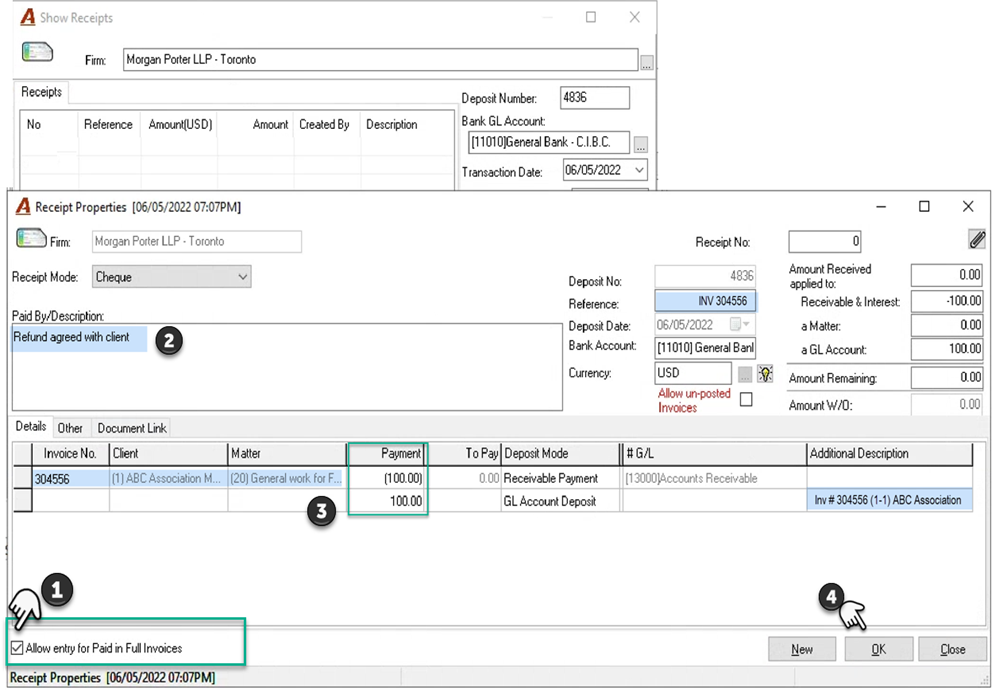Open the Document Link tab

[x=132, y=428]
